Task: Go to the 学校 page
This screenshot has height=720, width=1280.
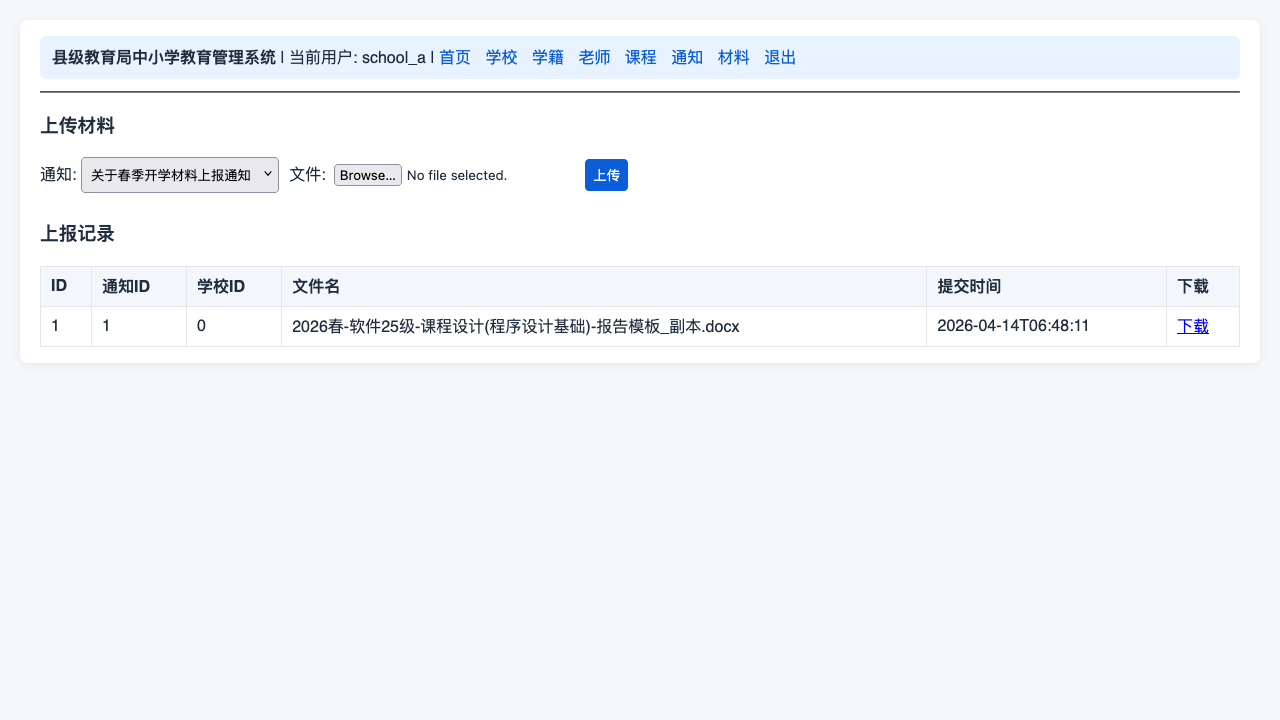Action: (502, 57)
